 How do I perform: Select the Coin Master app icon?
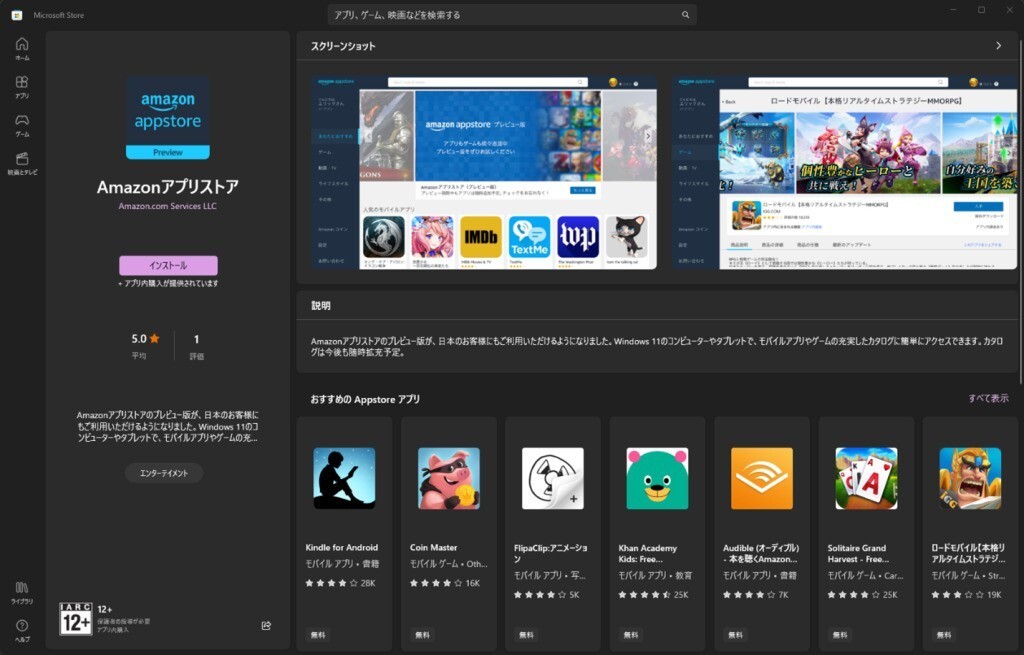coord(447,479)
